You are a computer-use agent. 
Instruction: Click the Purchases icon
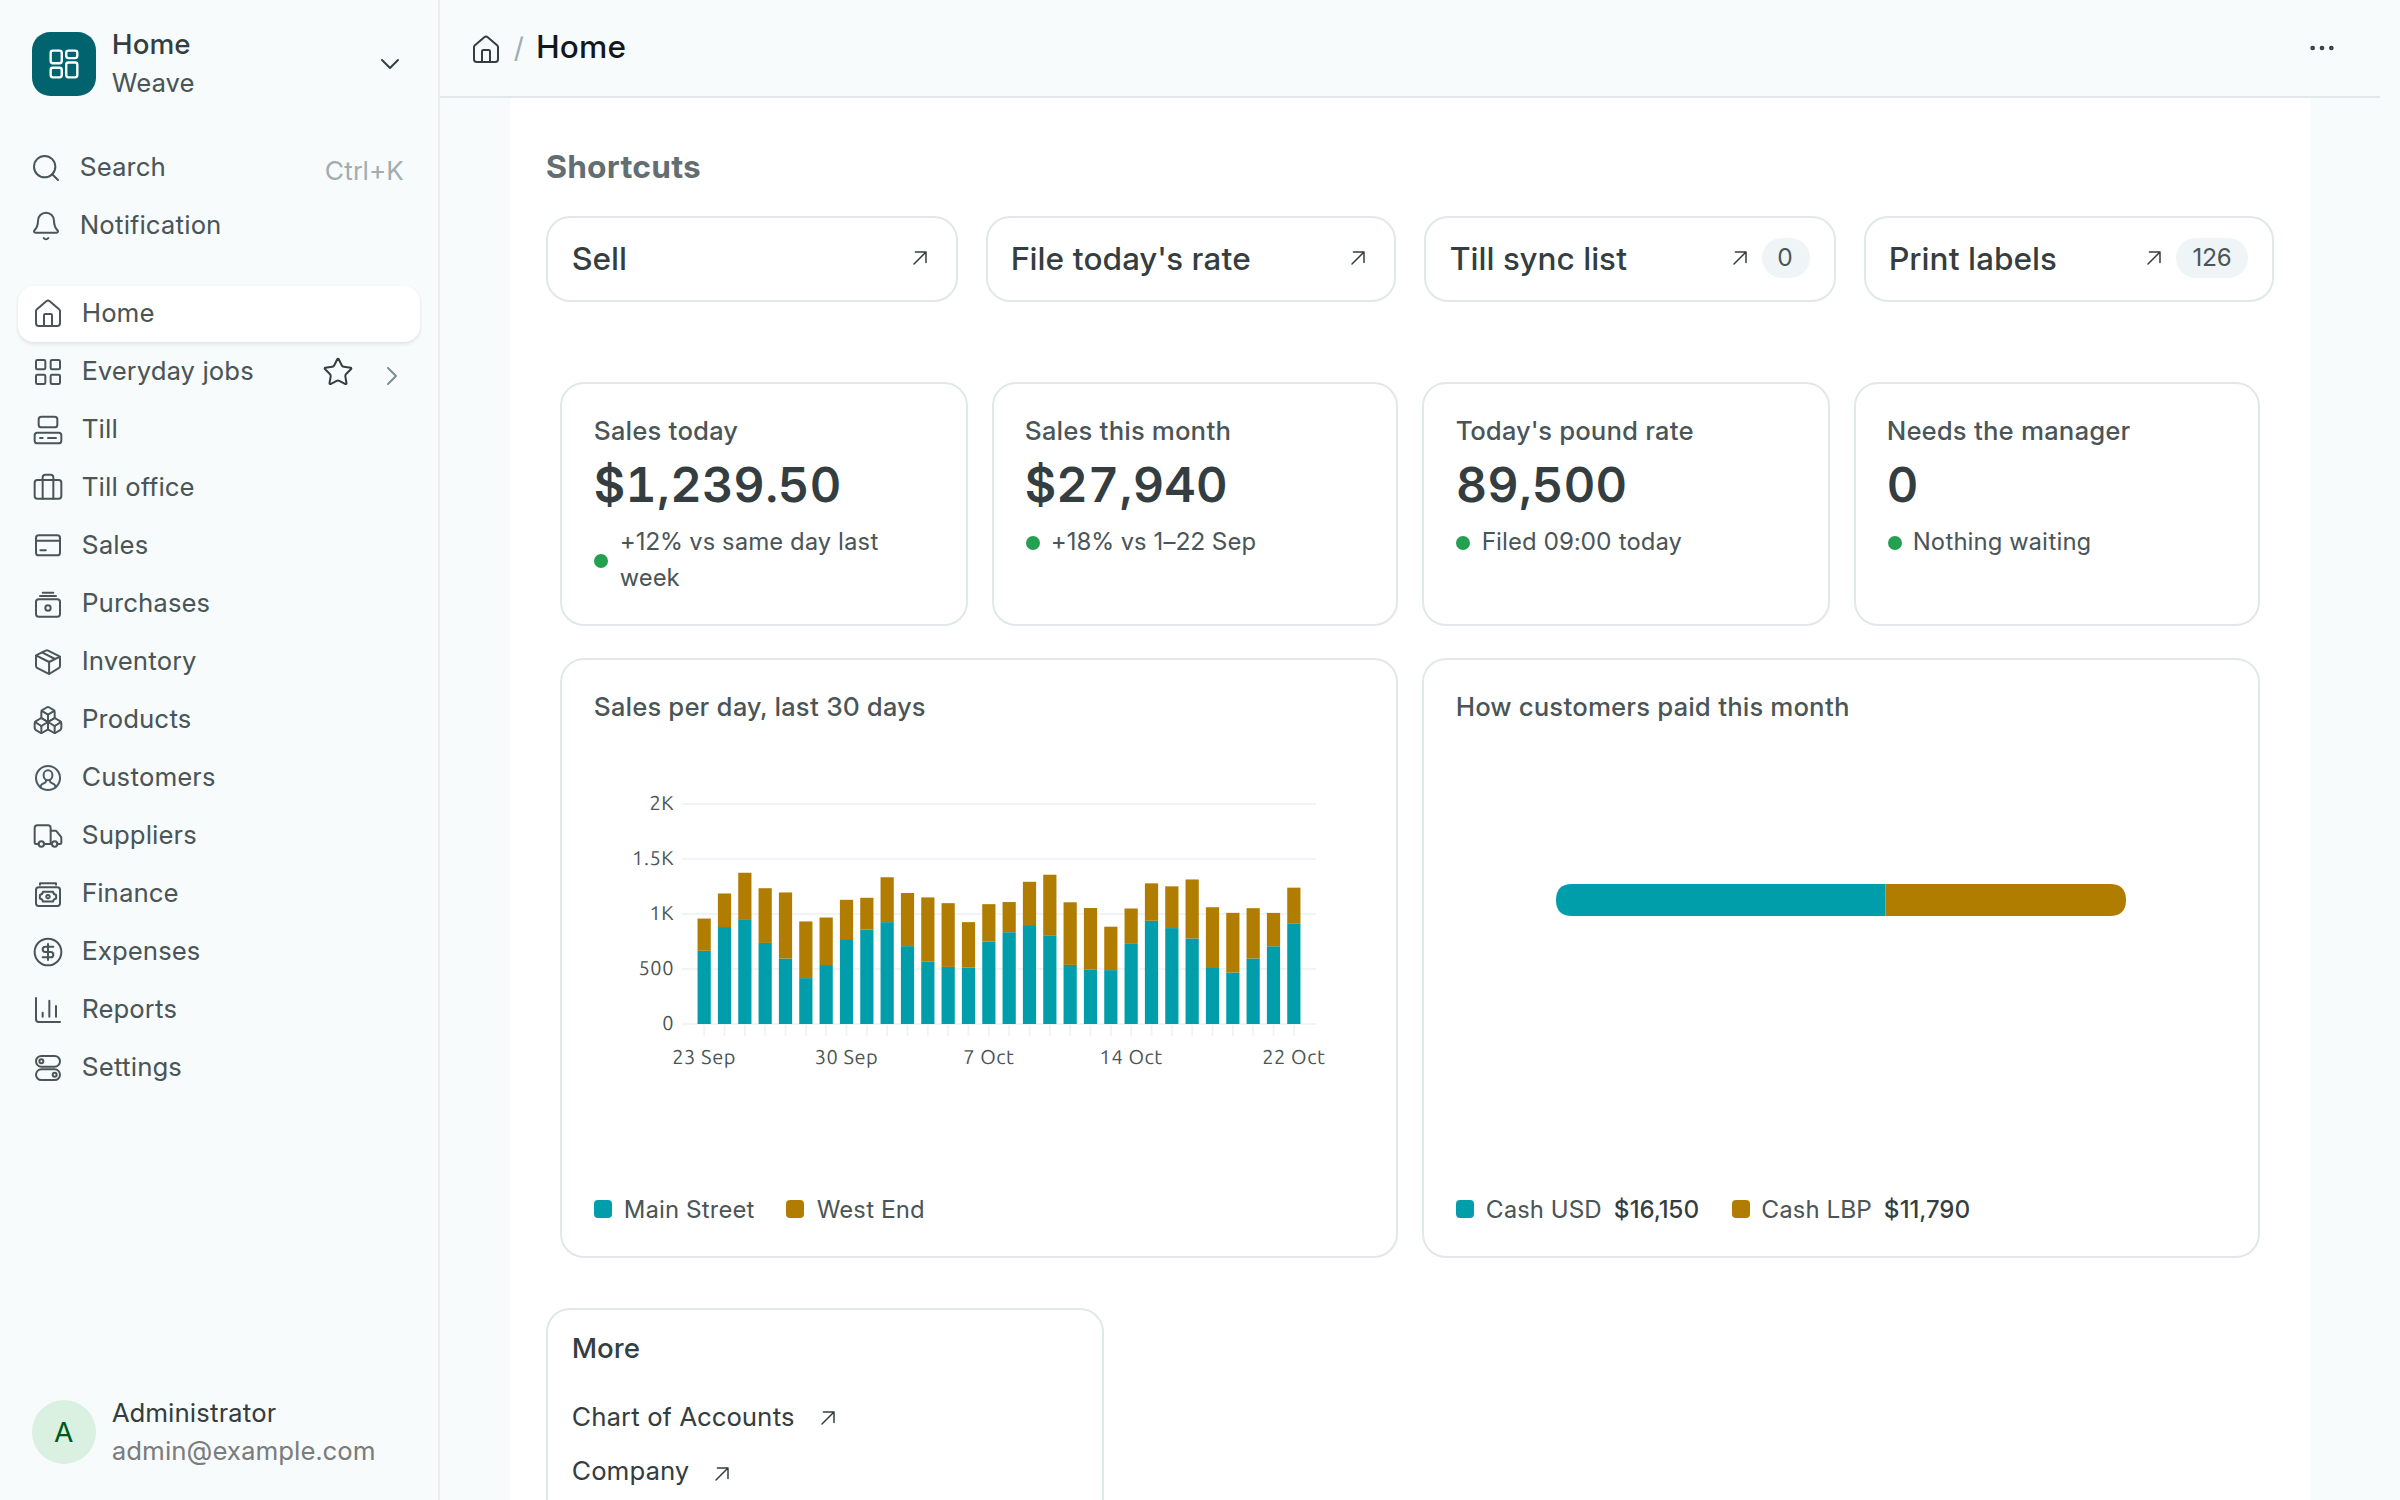point(48,604)
